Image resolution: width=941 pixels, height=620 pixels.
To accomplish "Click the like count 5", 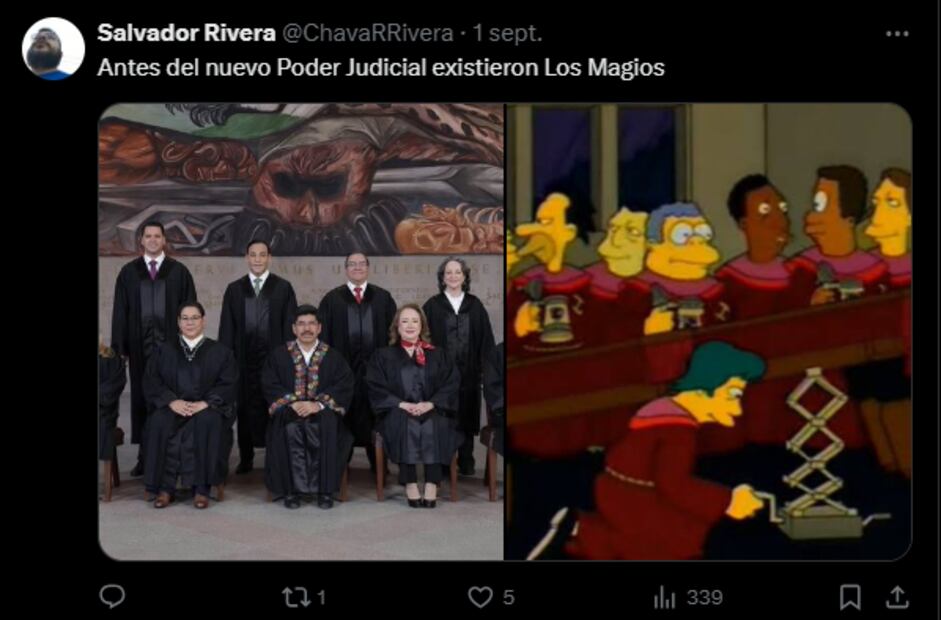I will point(508,598).
